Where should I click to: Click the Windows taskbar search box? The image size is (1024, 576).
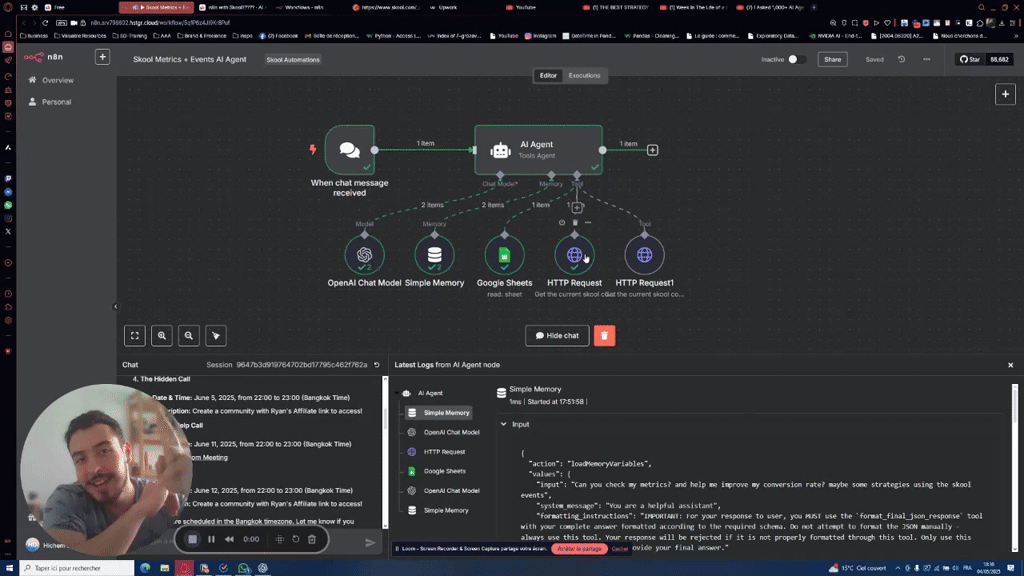click(77, 568)
